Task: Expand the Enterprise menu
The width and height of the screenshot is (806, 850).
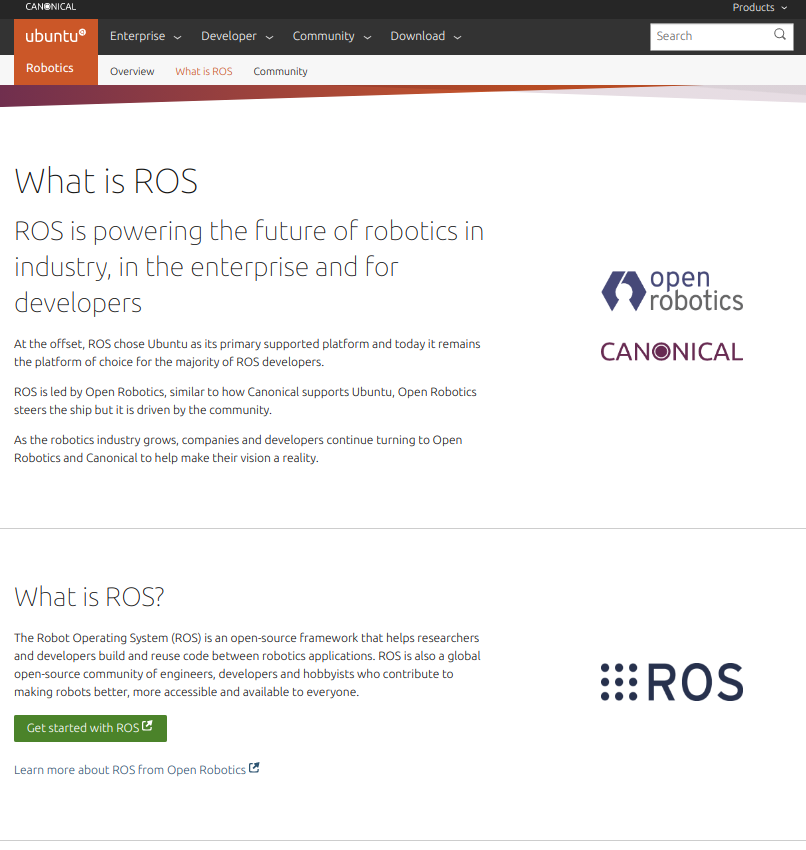Action: click(145, 35)
